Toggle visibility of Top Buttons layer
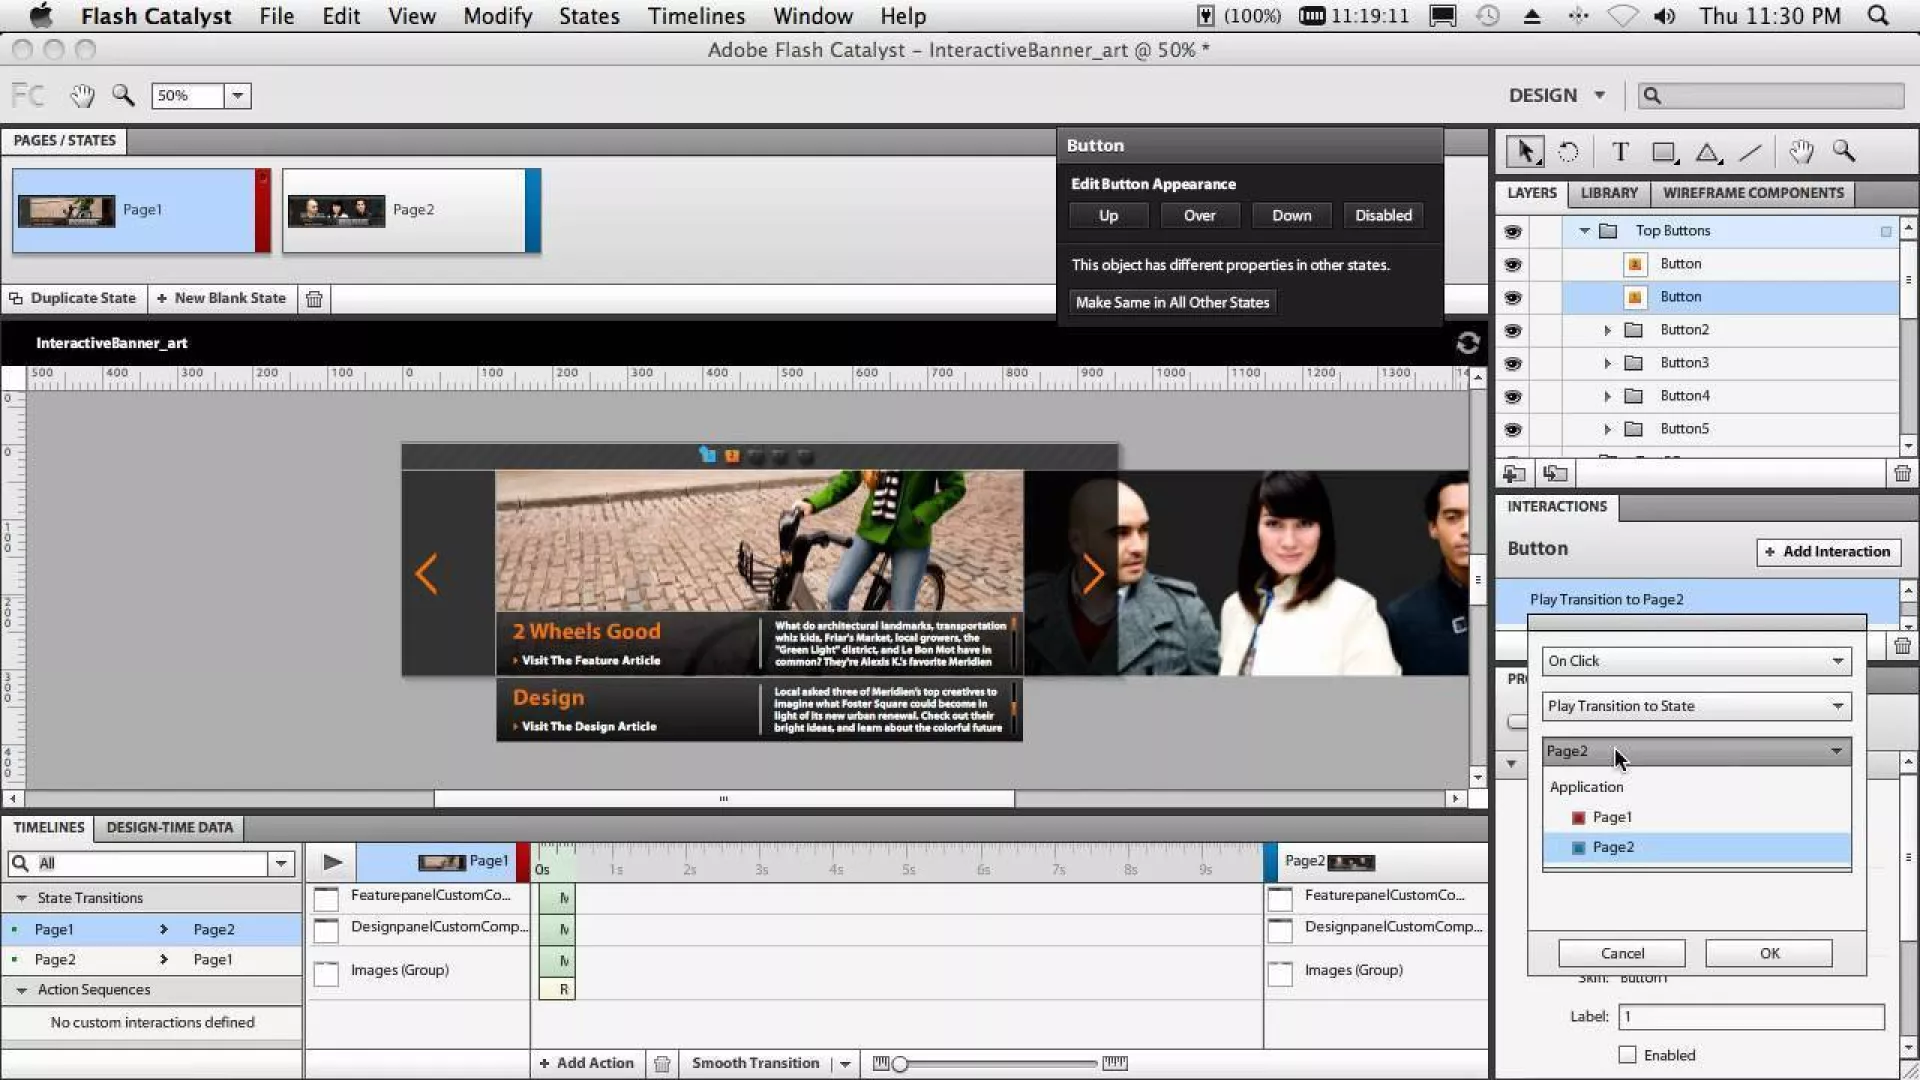Viewport: 1920px width, 1080px height. (1512, 231)
